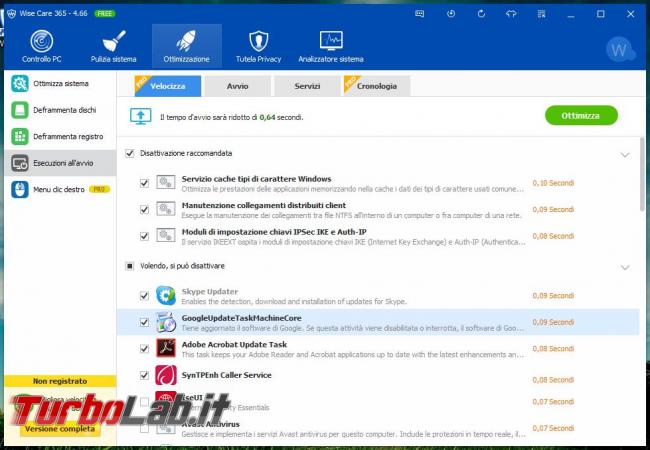The width and height of the screenshot is (650, 450).
Task: Click the Adobe Acrobat Update Task title
Action: coord(234,344)
